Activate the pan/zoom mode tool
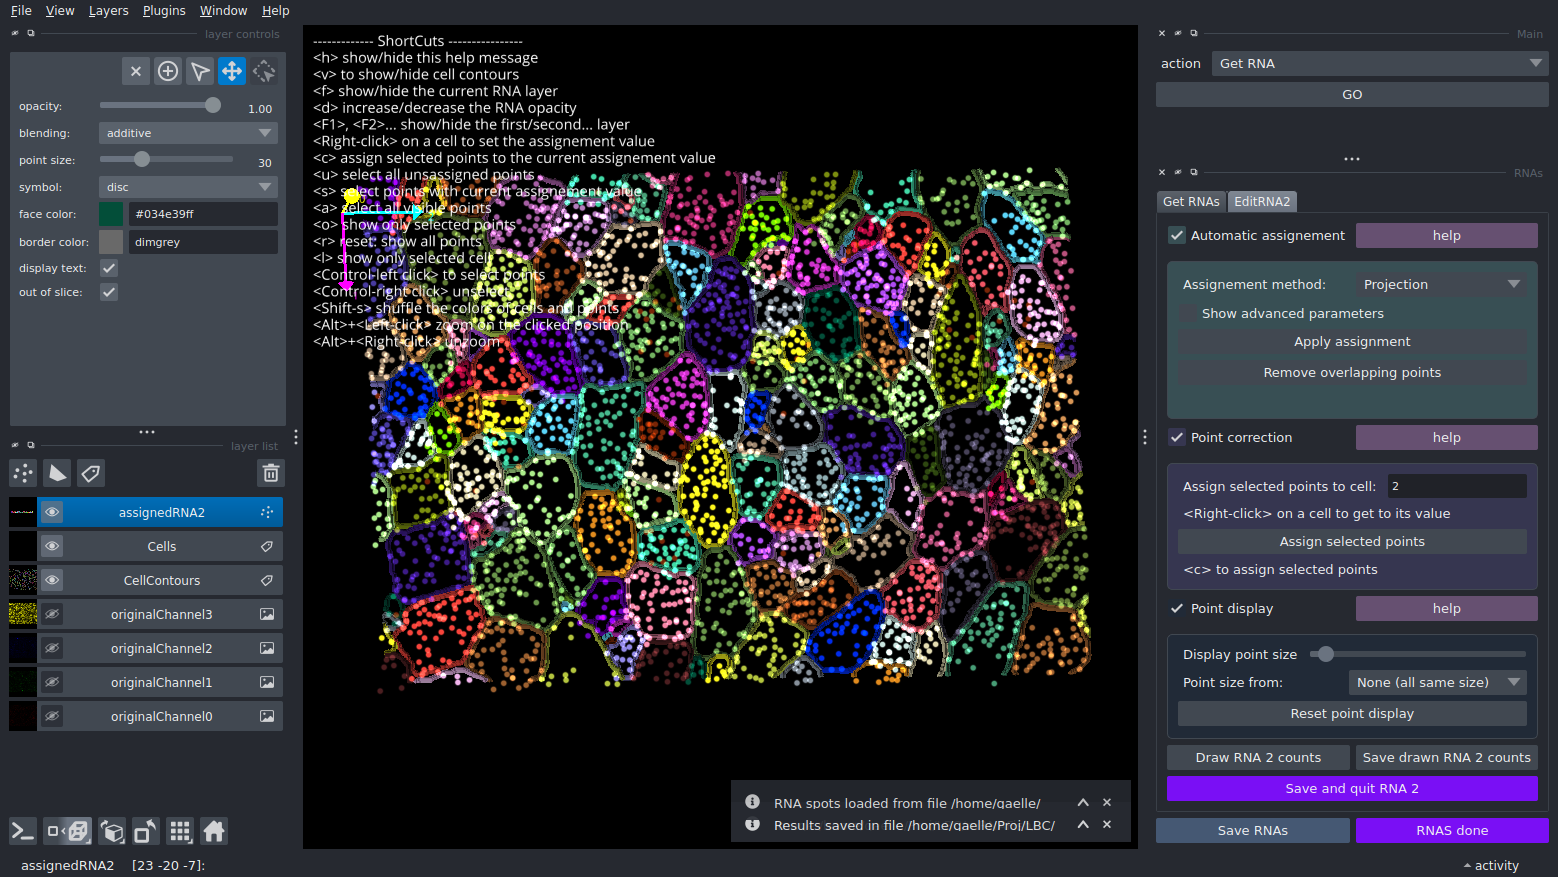This screenshot has width=1558, height=877. tap(232, 71)
